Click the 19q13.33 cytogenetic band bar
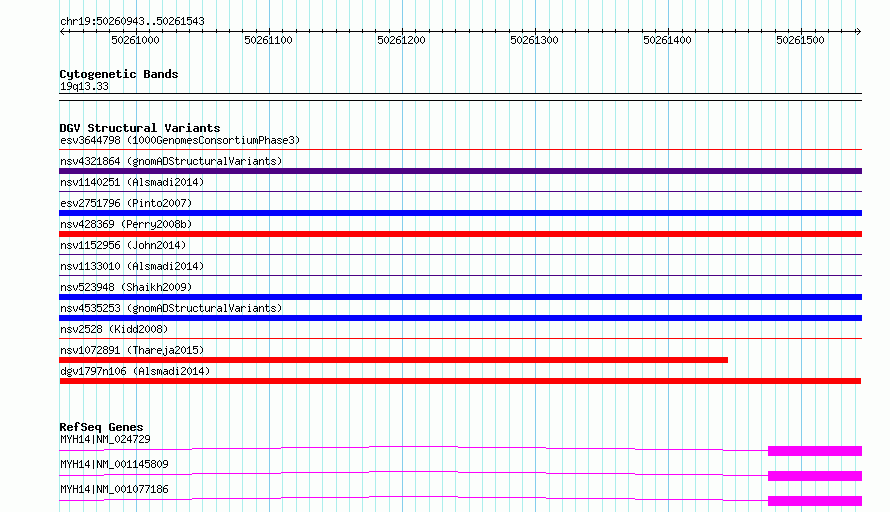The height and width of the screenshot is (512, 890). (x=460, y=97)
